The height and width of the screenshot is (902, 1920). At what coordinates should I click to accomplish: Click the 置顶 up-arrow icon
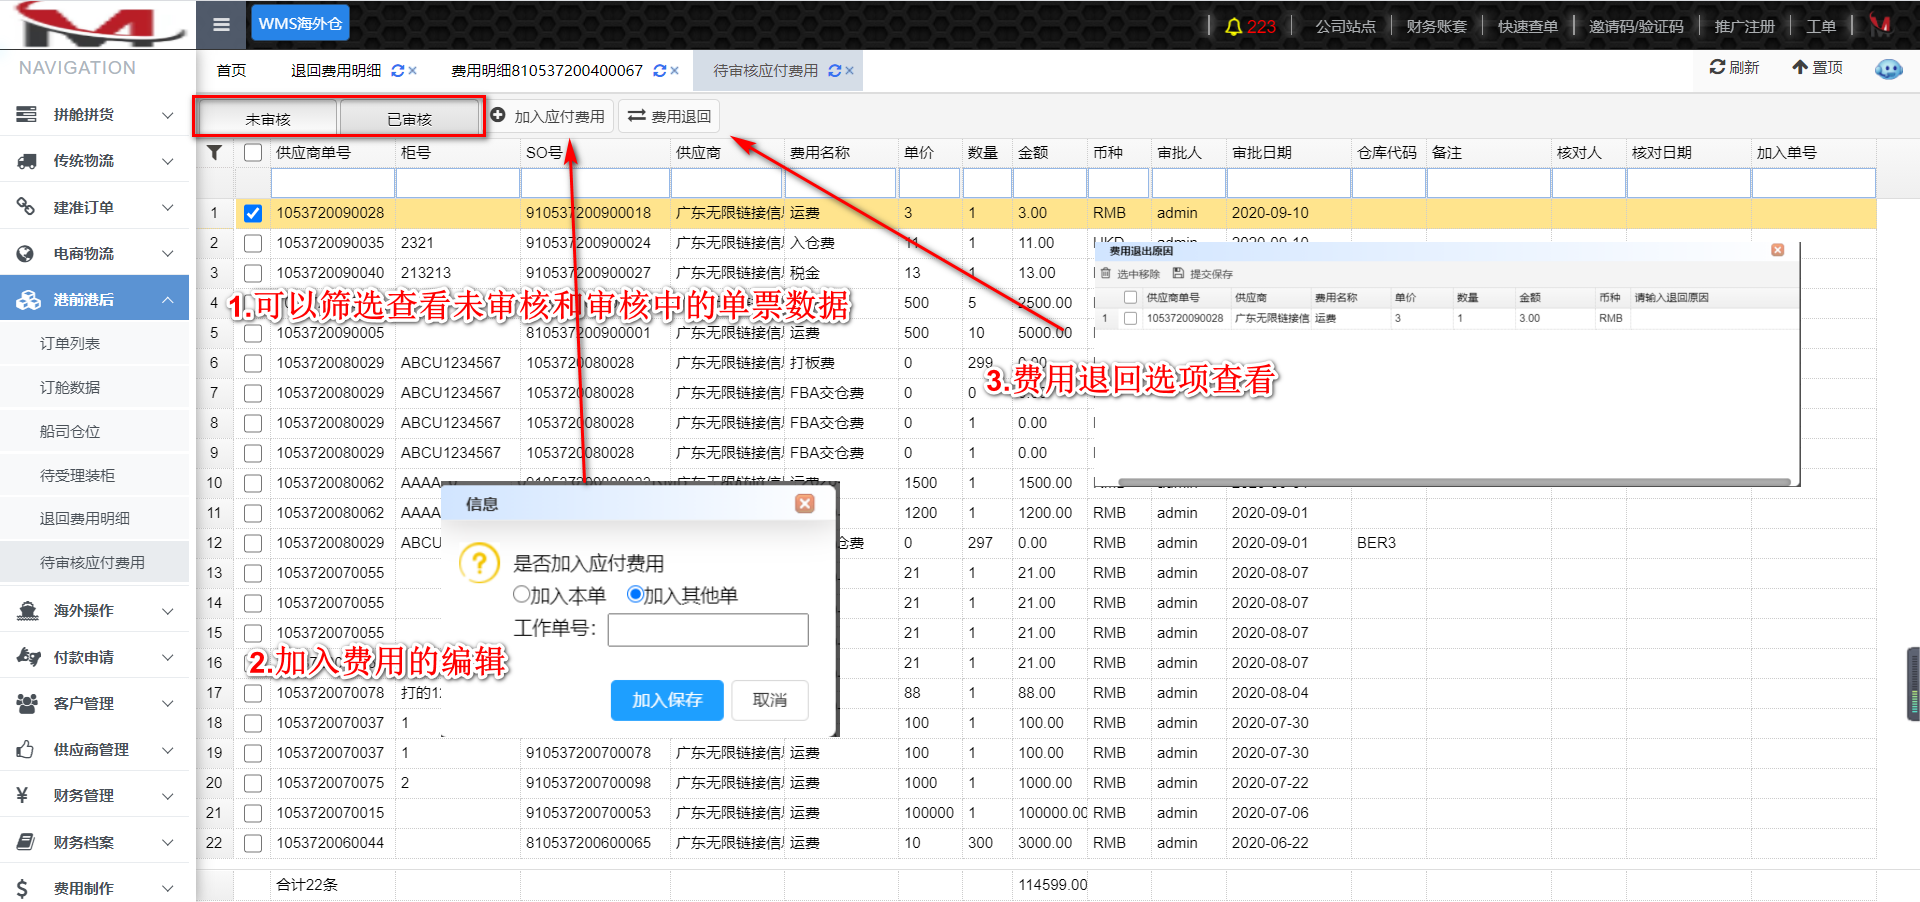1800,67
